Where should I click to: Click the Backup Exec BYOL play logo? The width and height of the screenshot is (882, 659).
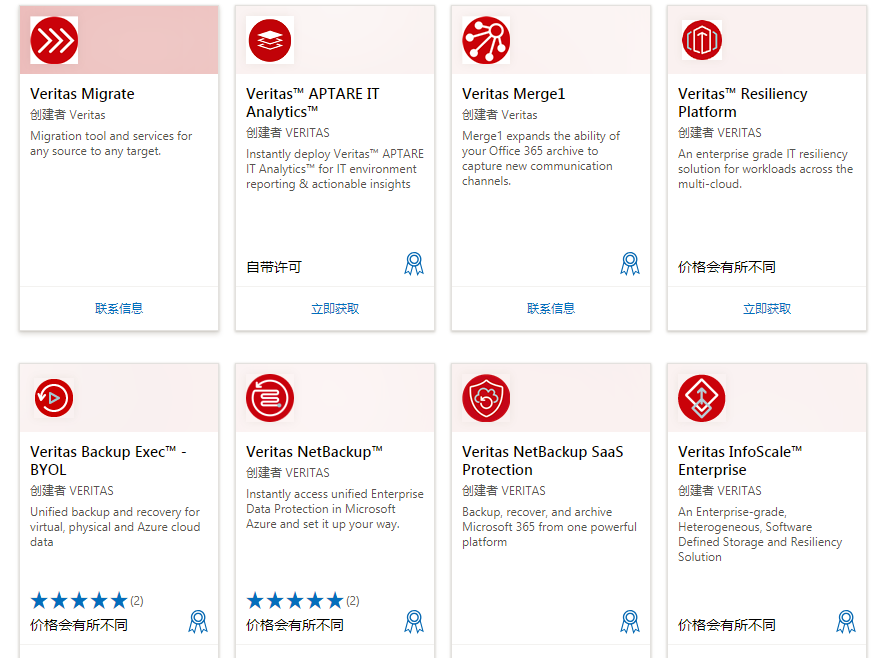tap(54, 398)
